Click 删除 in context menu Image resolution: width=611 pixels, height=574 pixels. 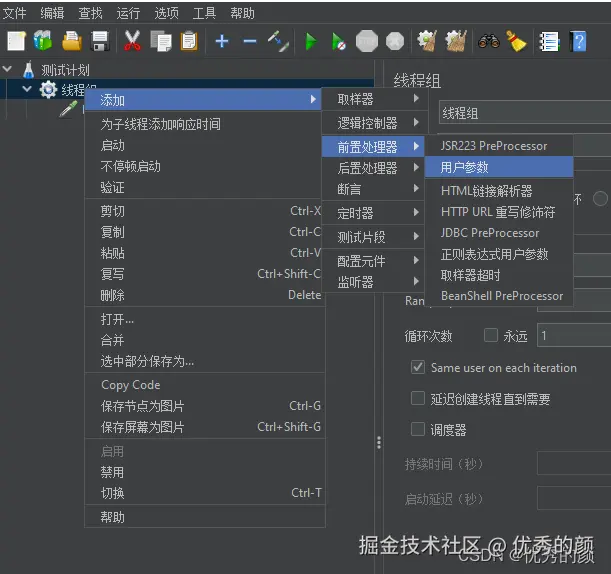pos(204,295)
